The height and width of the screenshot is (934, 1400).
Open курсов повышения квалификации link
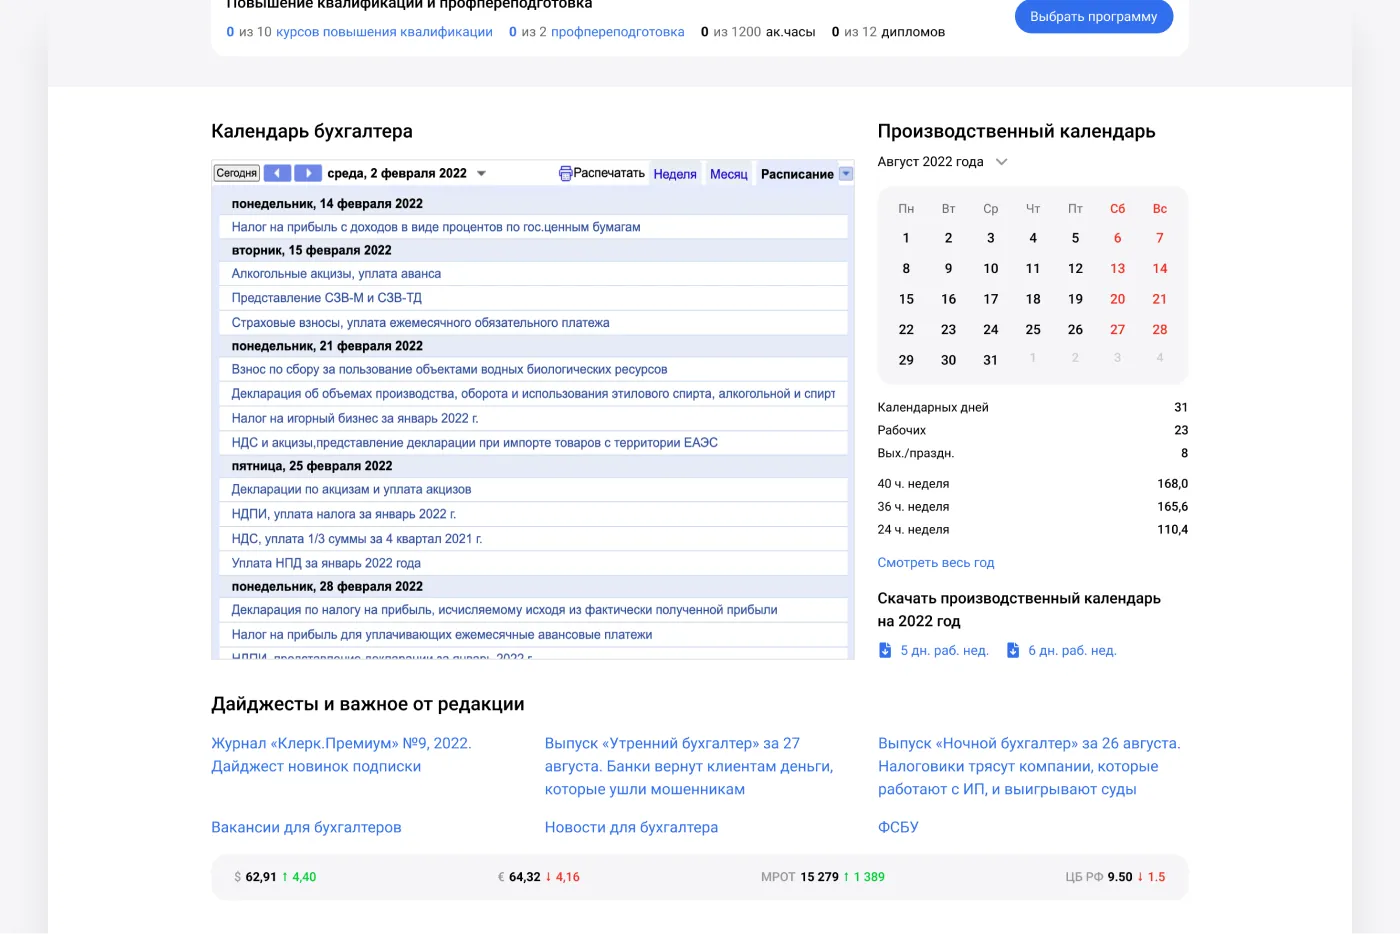(x=384, y=32)
